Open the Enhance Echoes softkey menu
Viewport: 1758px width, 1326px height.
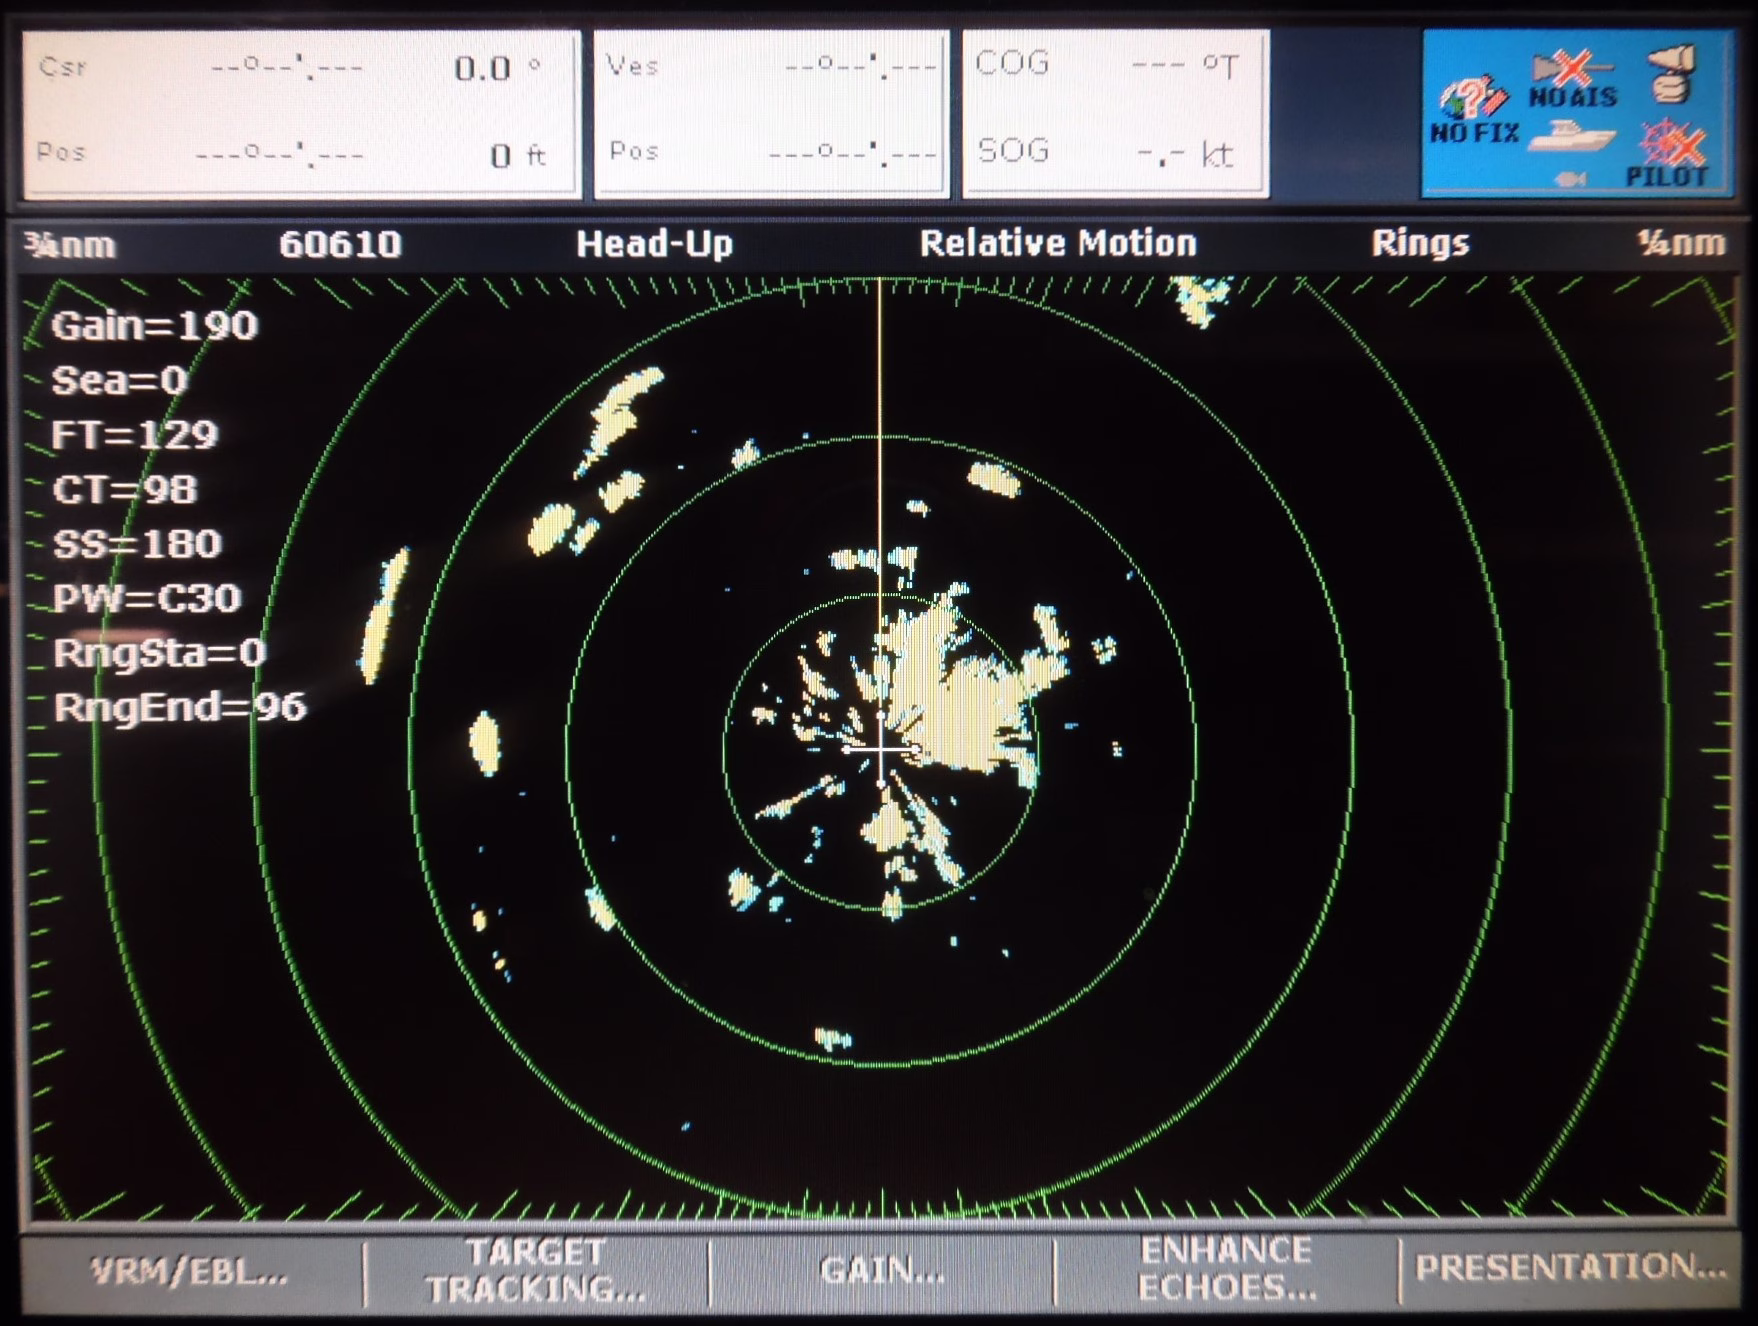(1226, 1270)
